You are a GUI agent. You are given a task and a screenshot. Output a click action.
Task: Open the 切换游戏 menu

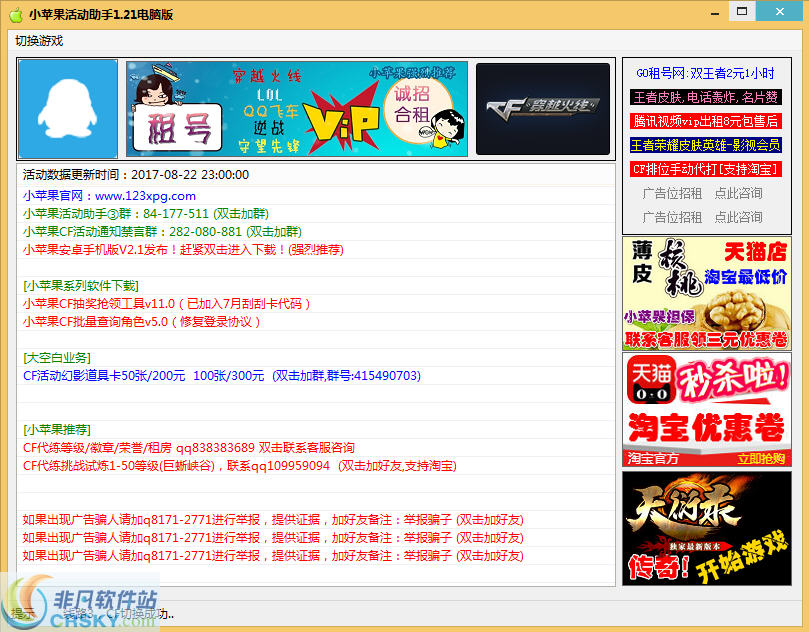[x=38, y=40]
